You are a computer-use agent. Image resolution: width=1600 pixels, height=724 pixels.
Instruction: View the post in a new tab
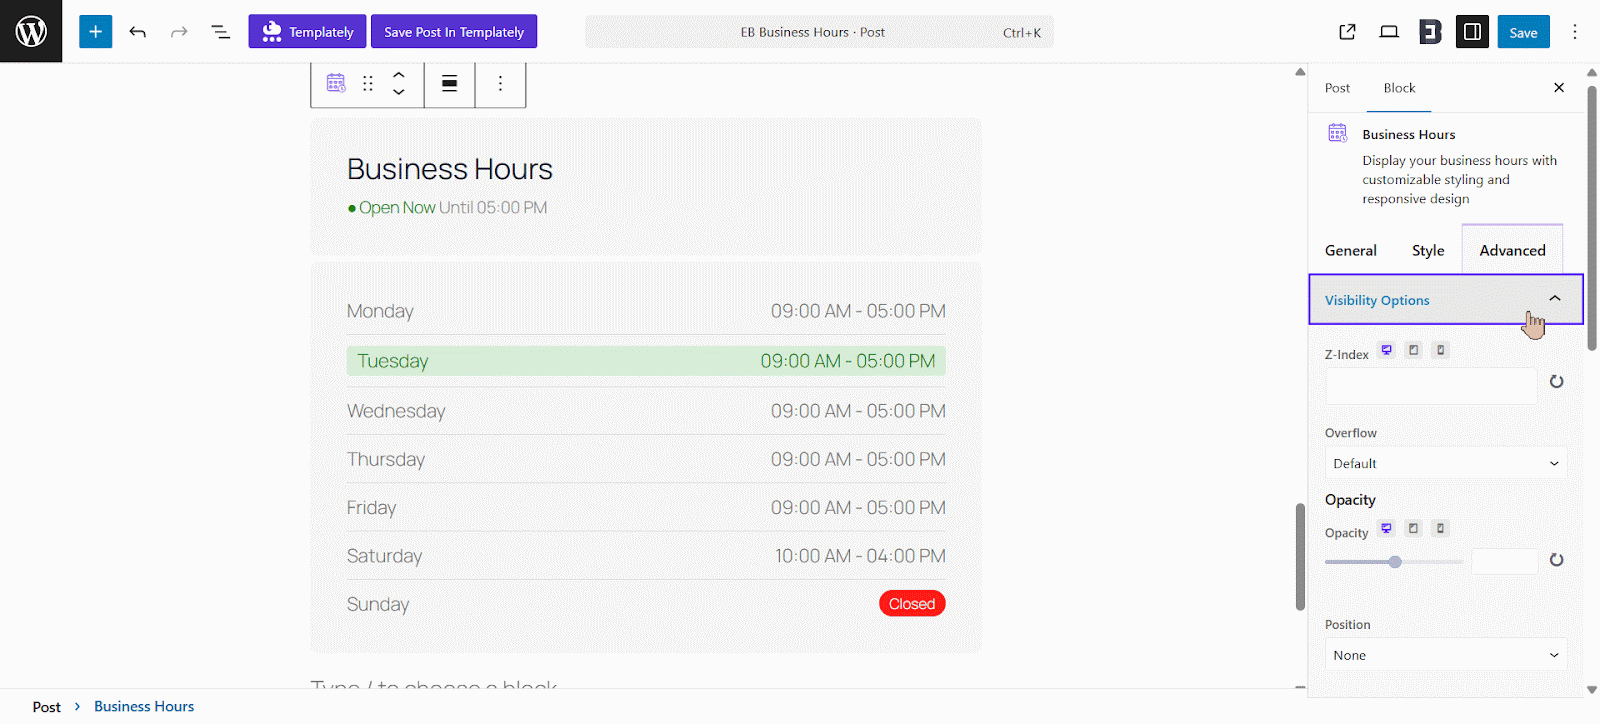[x=1347, y=32]
